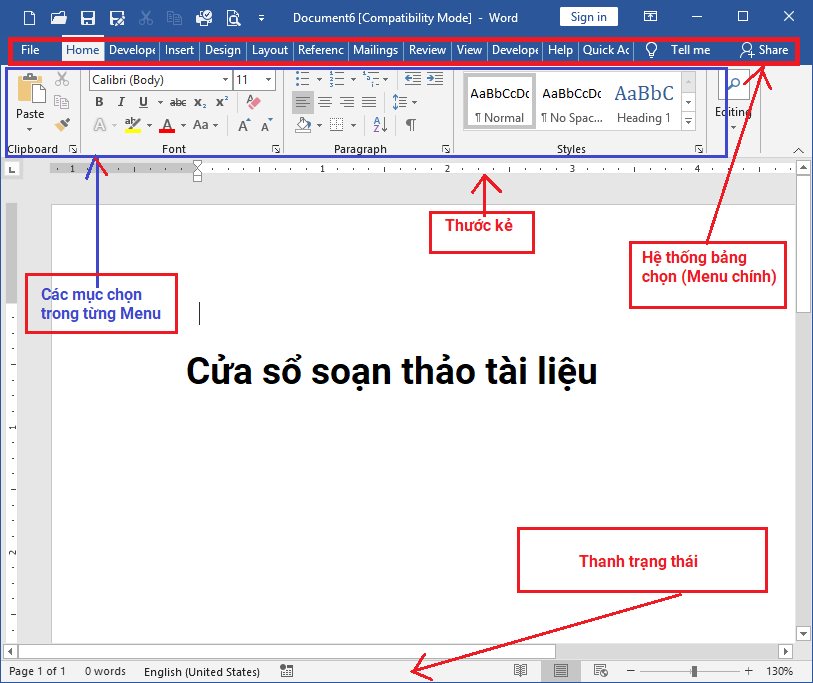Screen dimensions: 813x683
Task: Open the Editing group button
Action: tap(733, 101)
